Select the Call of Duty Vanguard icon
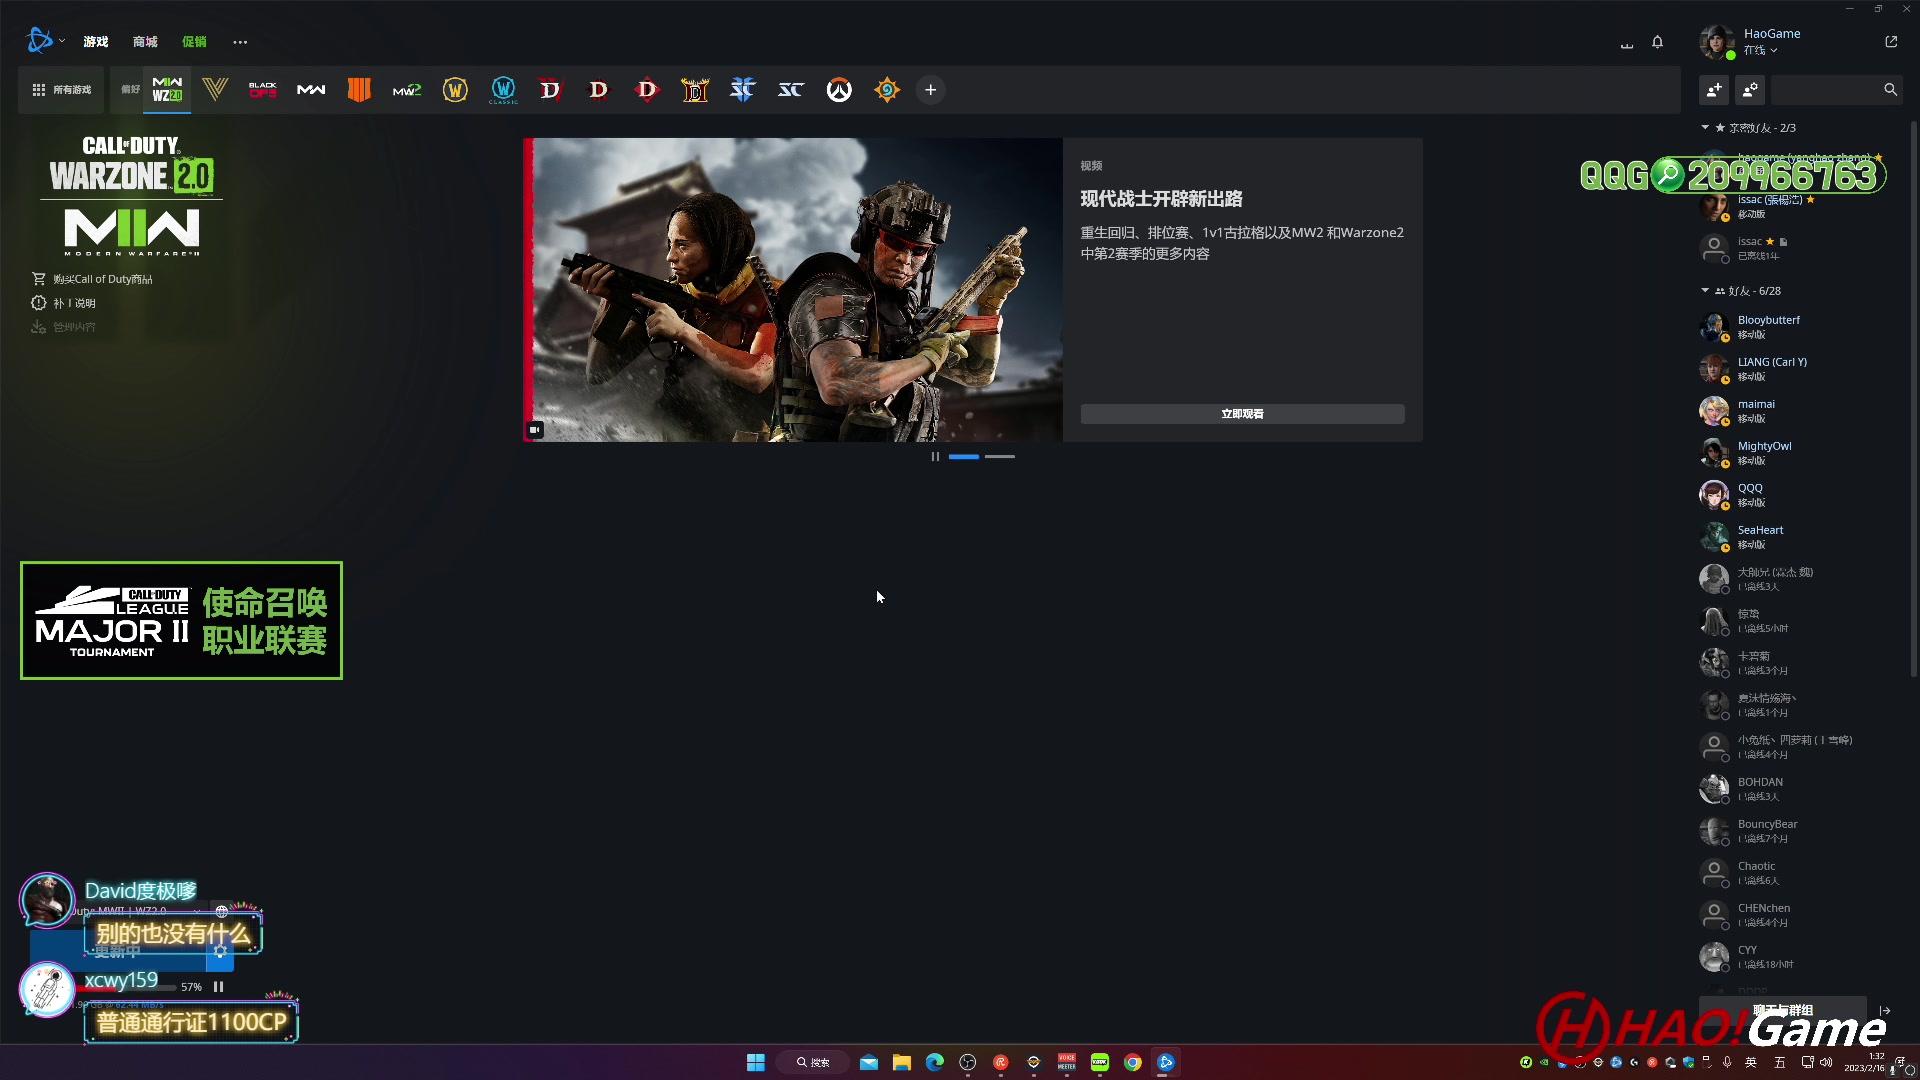Image resolution: width=1920 pixels, height=1080 pixels. pos(215,90)
